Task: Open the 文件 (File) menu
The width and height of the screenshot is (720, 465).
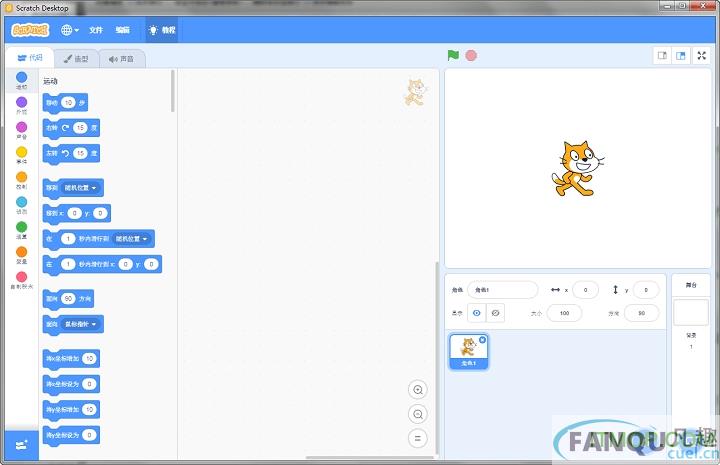Action: click(x=96, y=30)
